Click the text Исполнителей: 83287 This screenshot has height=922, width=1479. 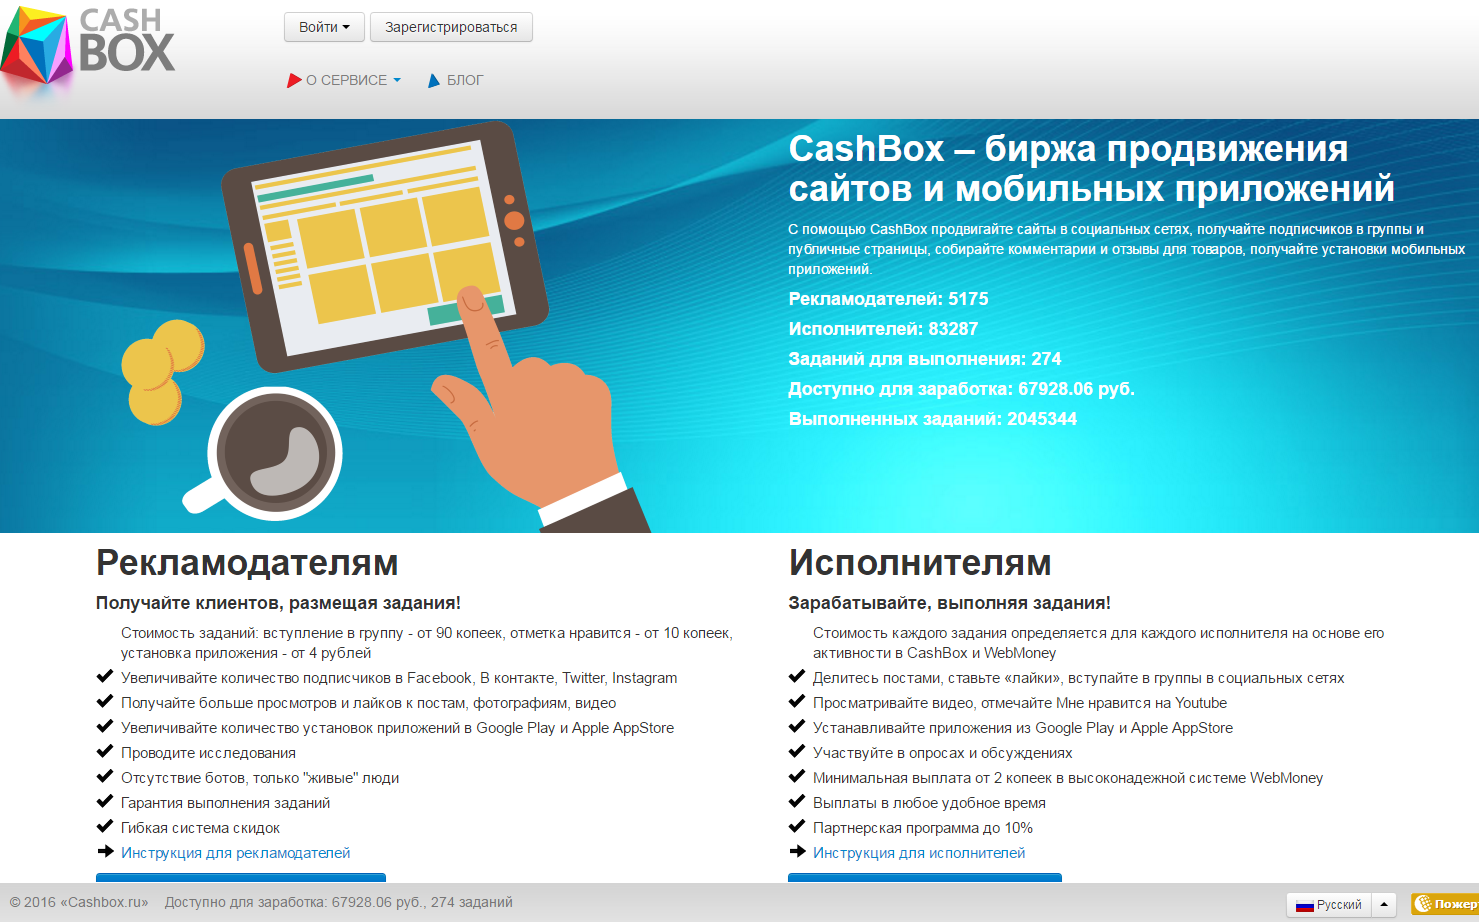883,329
